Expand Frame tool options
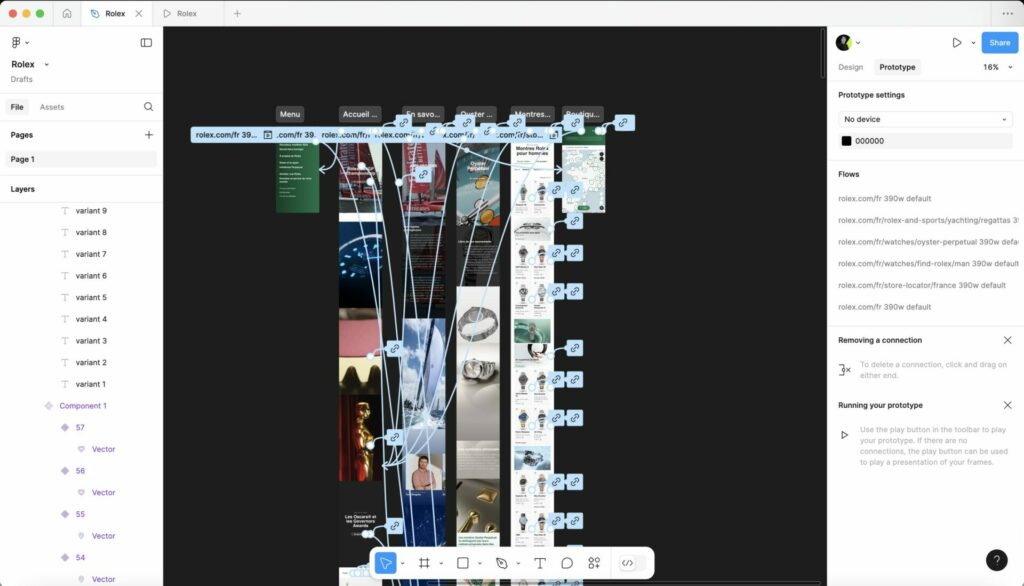The height and width of the screenshot is (586, 1024). [441, 563]
